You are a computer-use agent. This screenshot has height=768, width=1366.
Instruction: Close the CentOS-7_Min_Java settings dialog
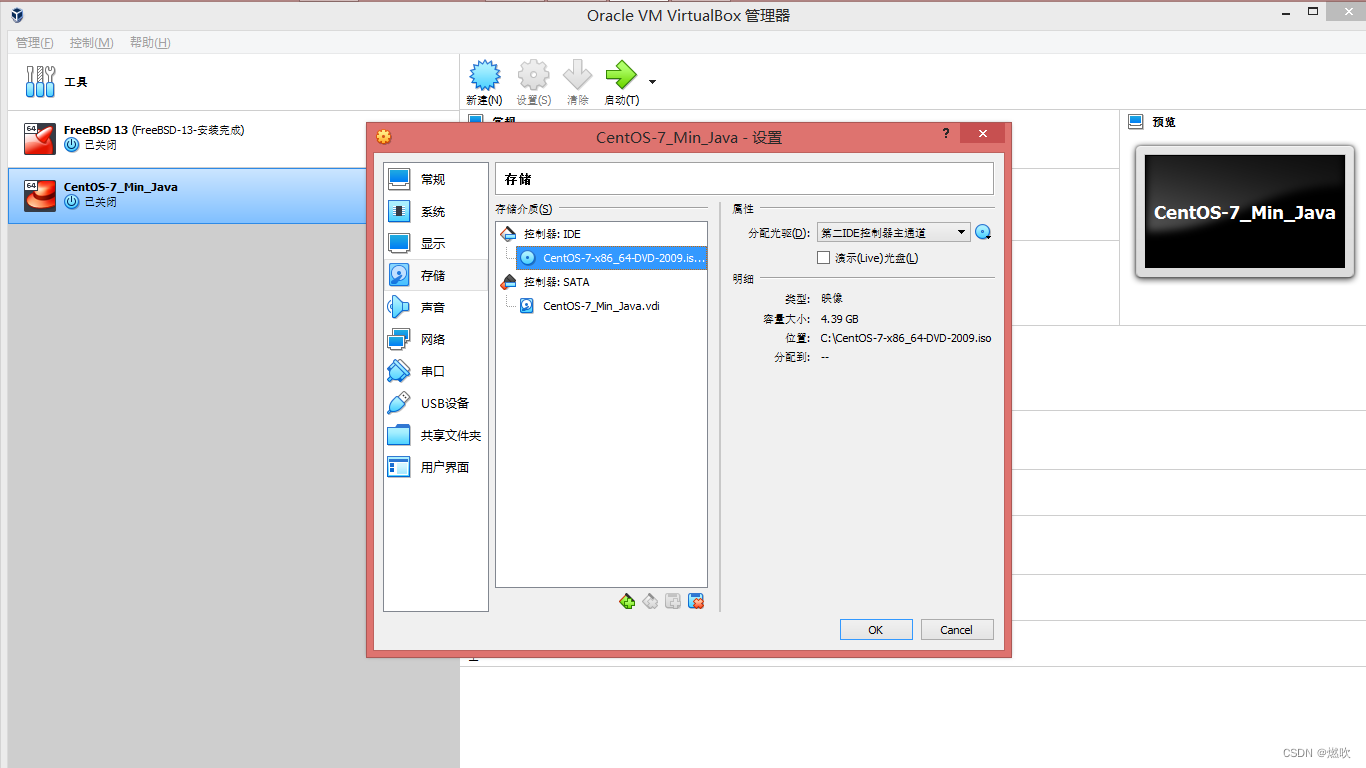983,134
